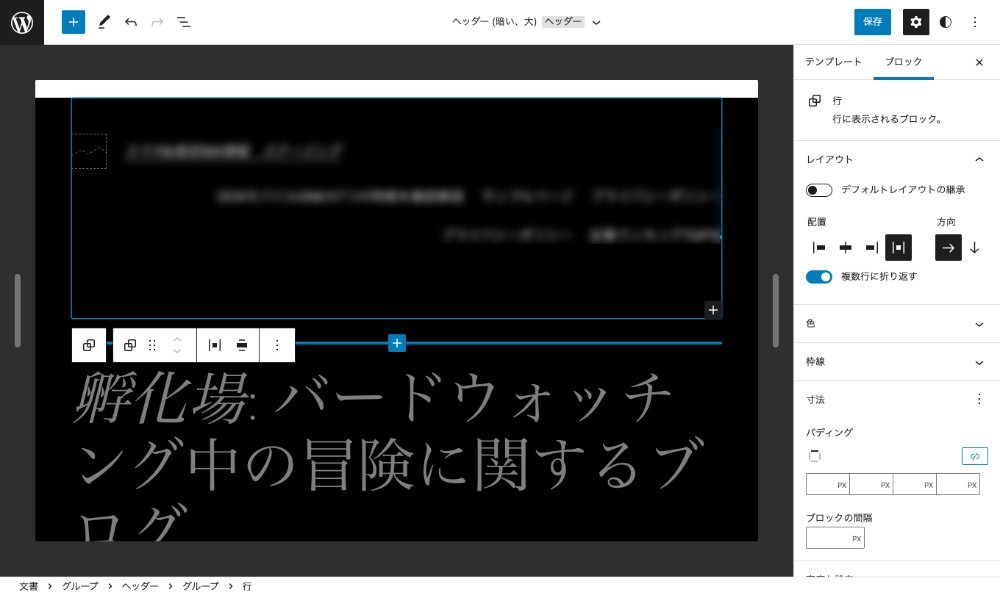Collapse the レイアウト panel

coord(896,159)
